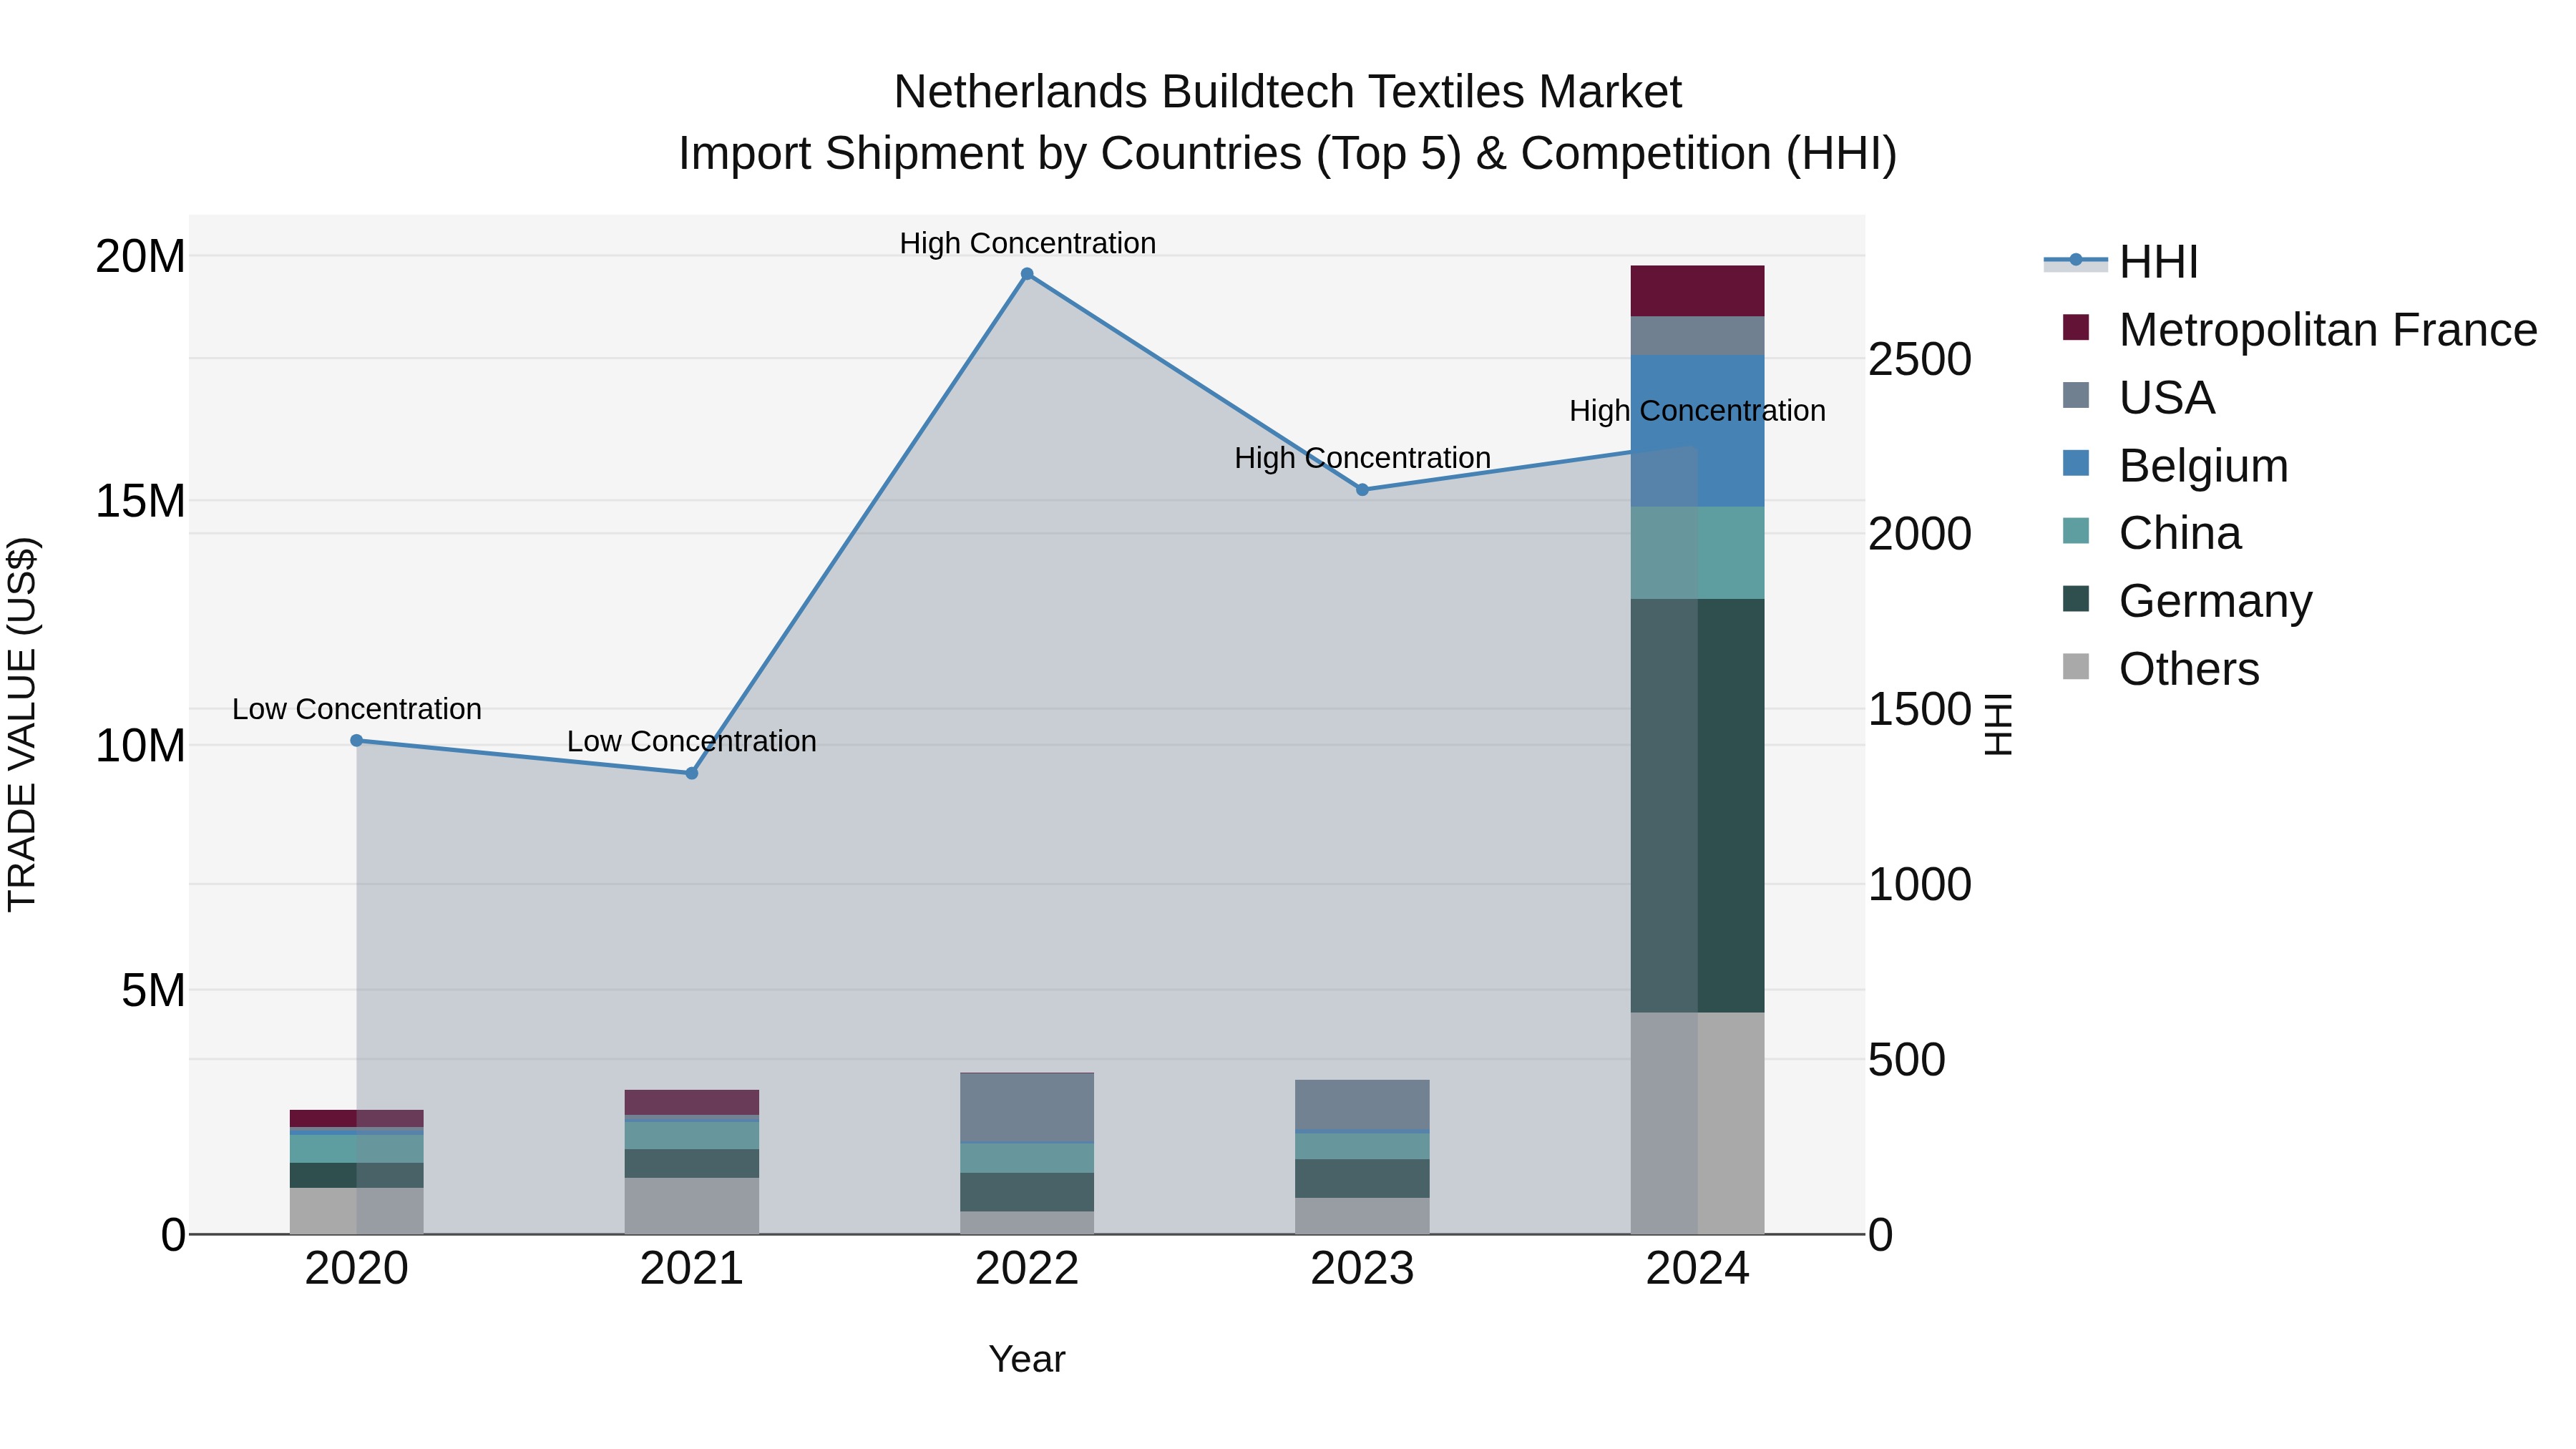Click the 2024 Belgium bar segment
The width and height of the screenshot is (2576, 1449).
1697,431
